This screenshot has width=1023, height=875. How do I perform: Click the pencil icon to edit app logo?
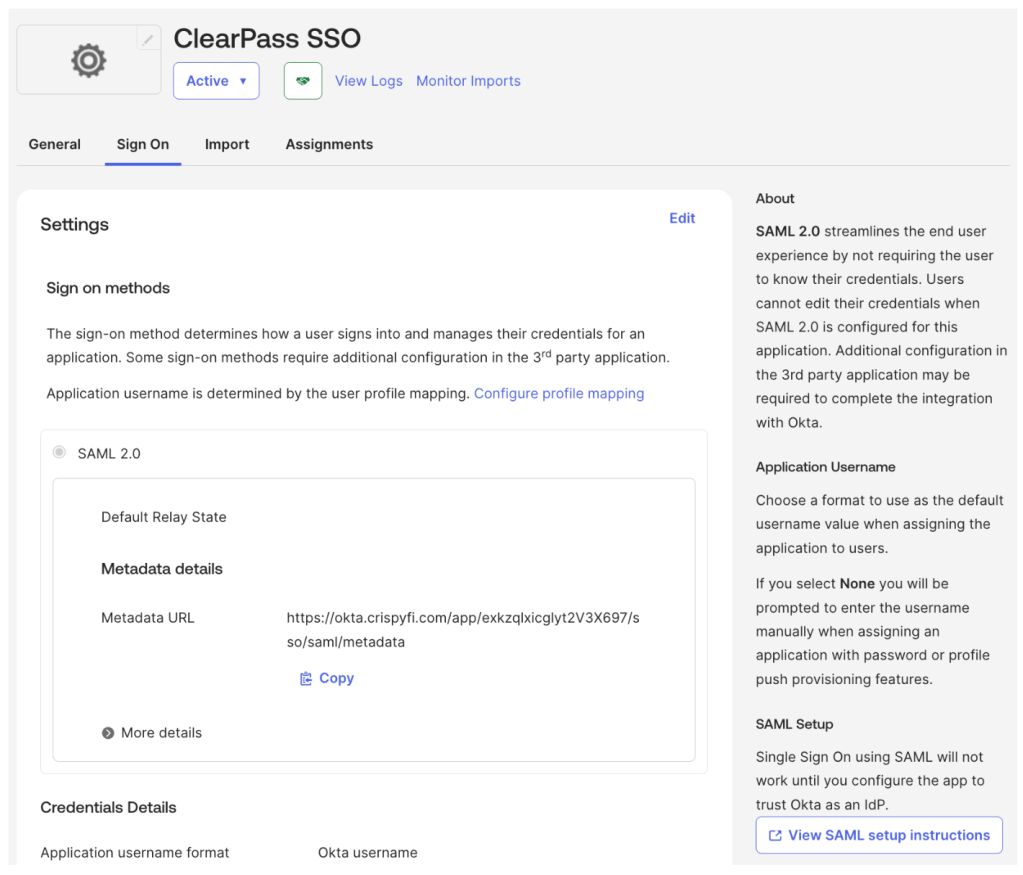click(148, 40)
